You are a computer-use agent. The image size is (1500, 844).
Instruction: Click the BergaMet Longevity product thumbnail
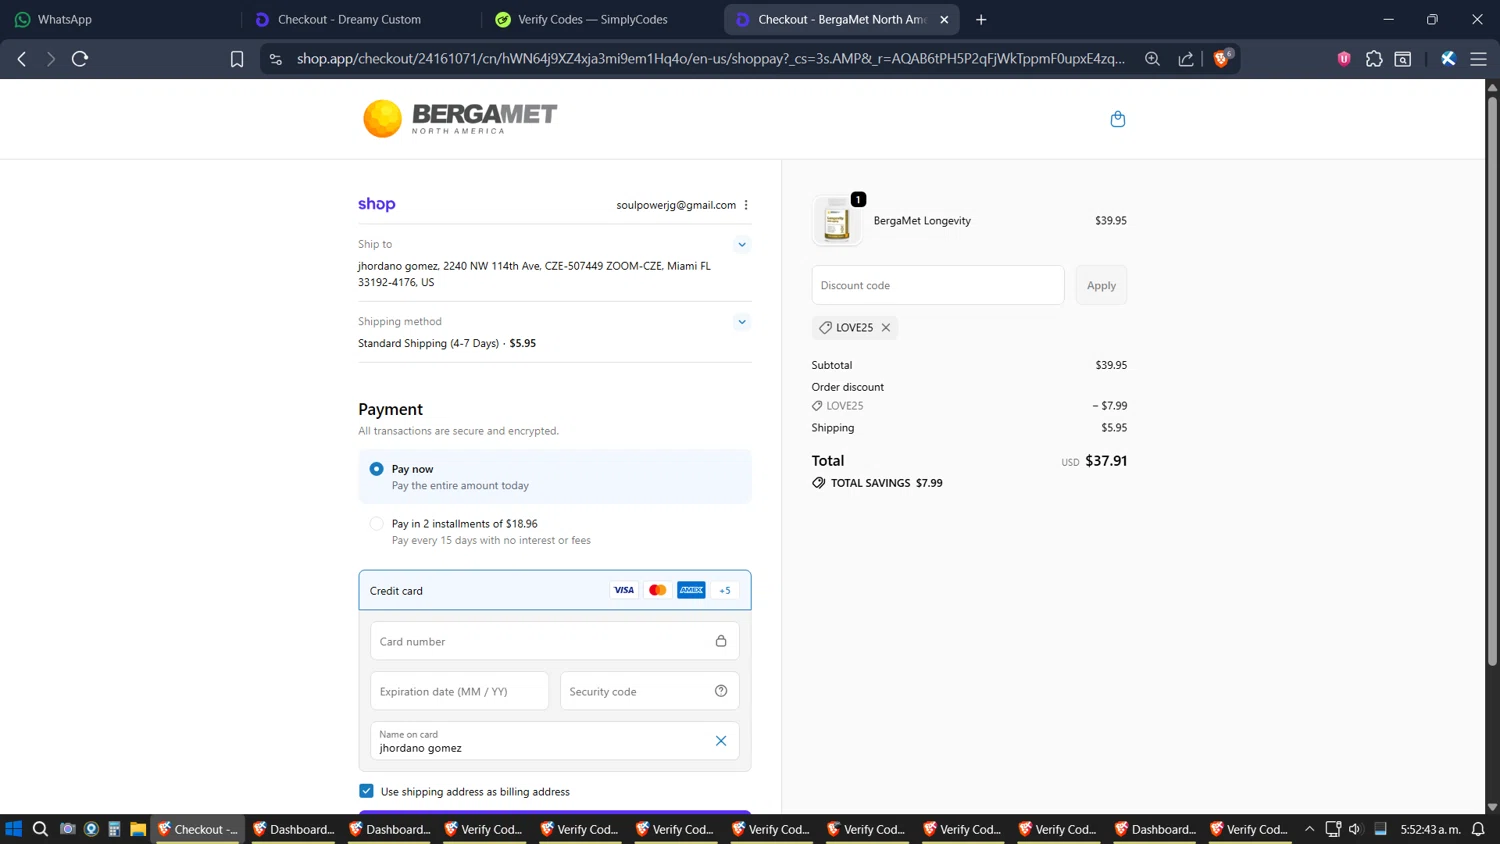(x=837, y=221)
